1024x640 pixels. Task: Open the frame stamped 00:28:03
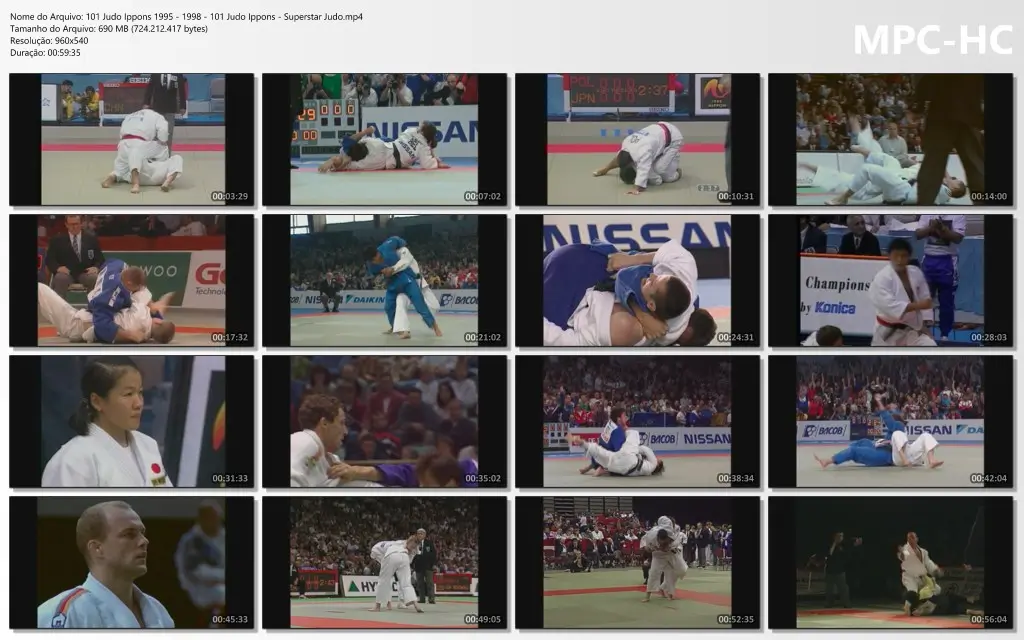(x=891, y=281)
